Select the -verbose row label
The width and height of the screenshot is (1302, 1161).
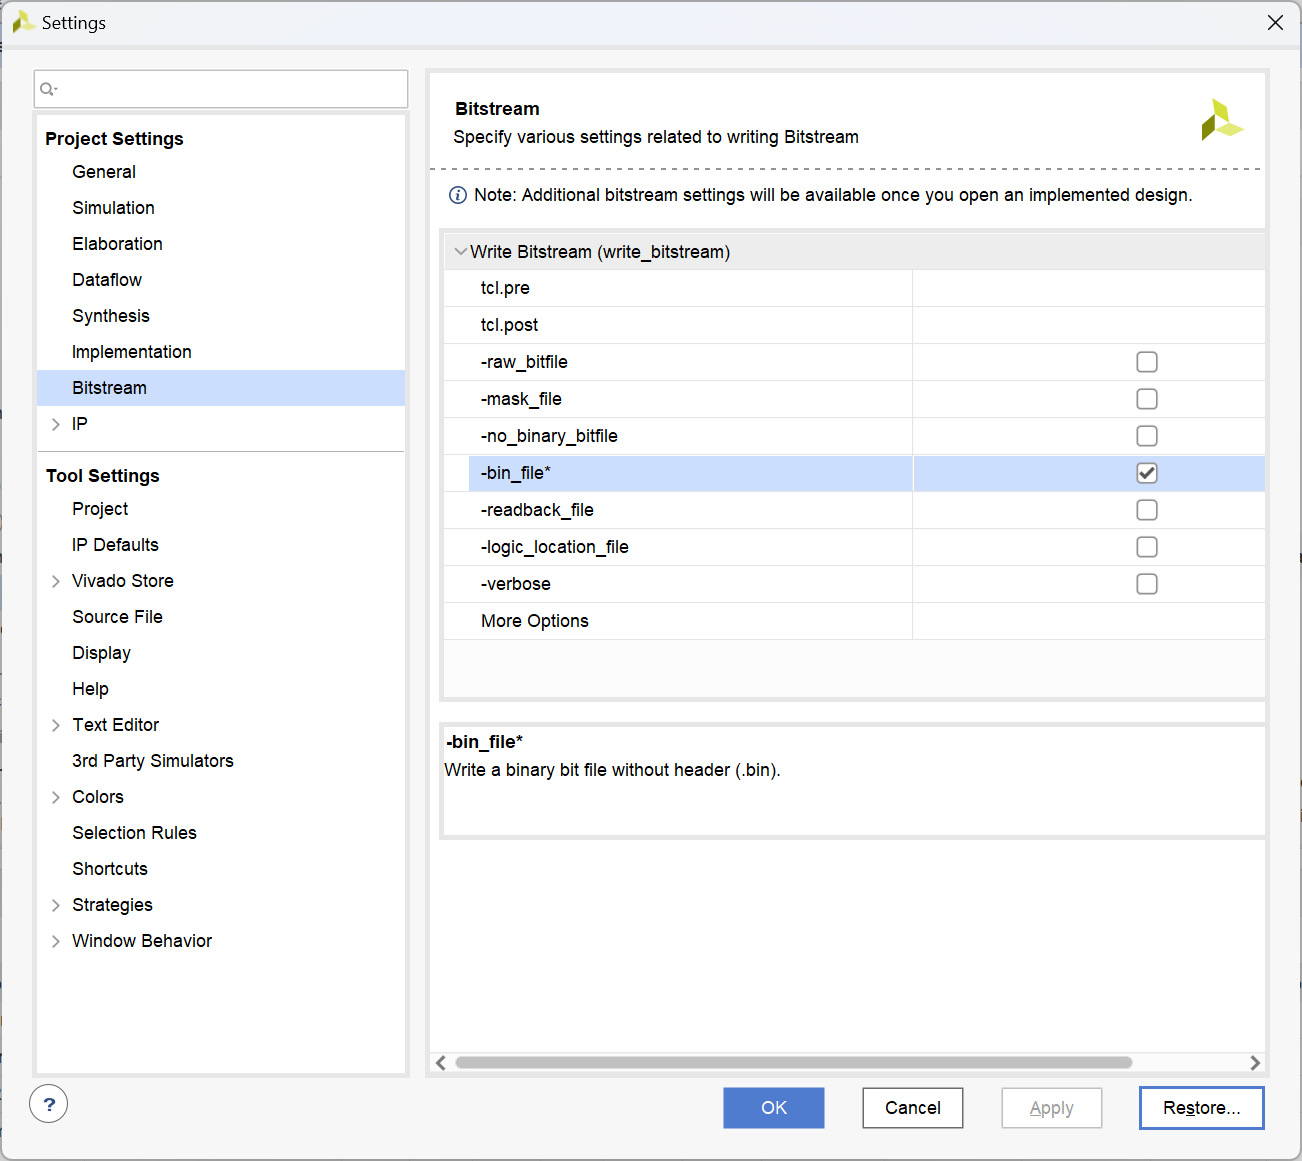[515, 584]
